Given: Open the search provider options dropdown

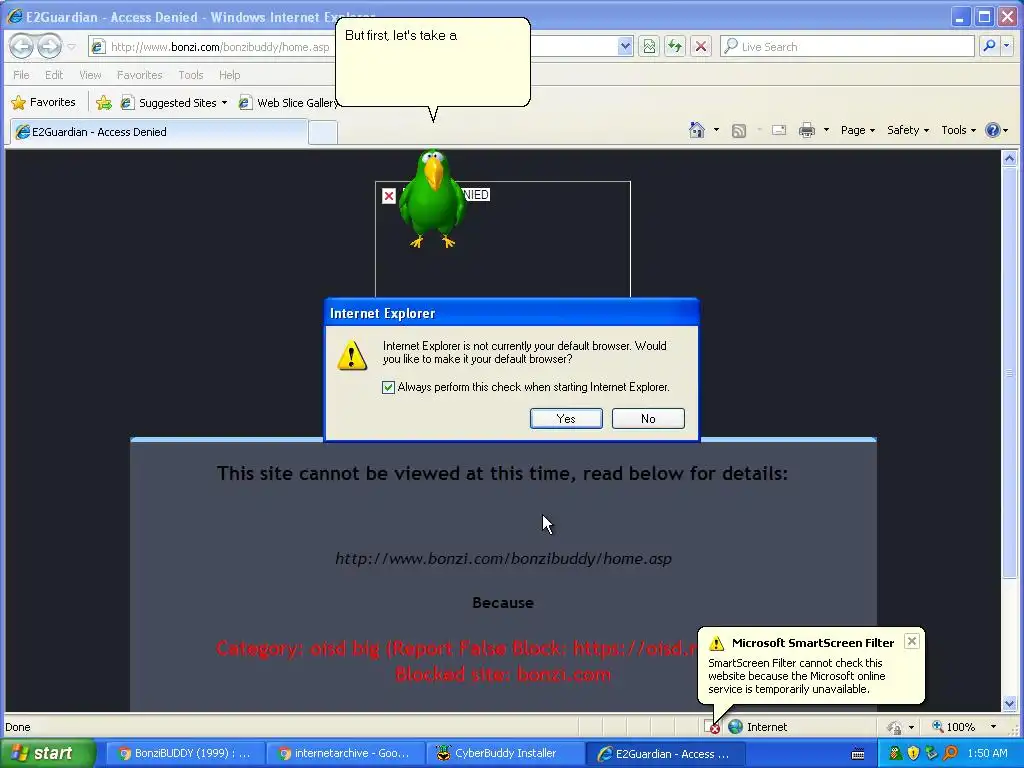Looking at the screenshot, I should (1006, 46).
